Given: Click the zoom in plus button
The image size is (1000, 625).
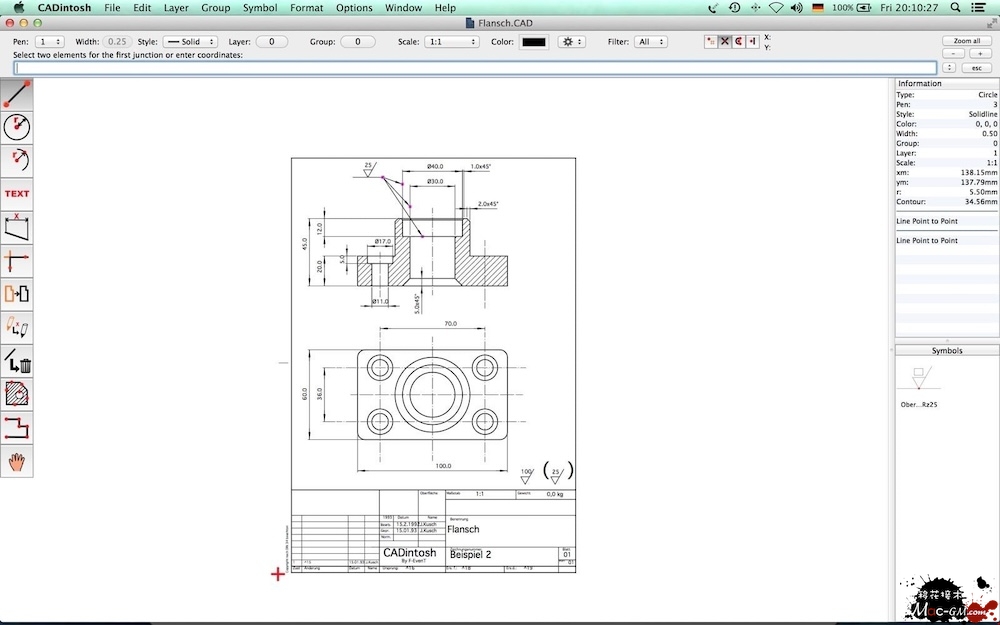Looking at the screenshot, I should pyautogui.click(x=980, y=54).
